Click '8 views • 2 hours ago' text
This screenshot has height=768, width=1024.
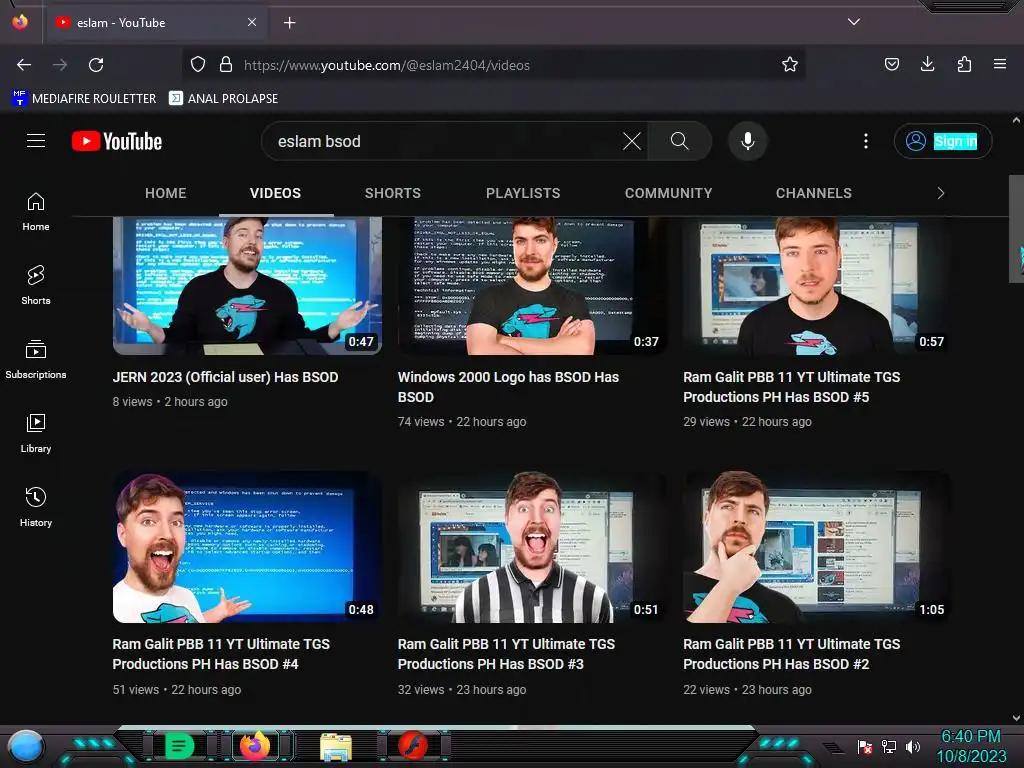click(170, 402)
